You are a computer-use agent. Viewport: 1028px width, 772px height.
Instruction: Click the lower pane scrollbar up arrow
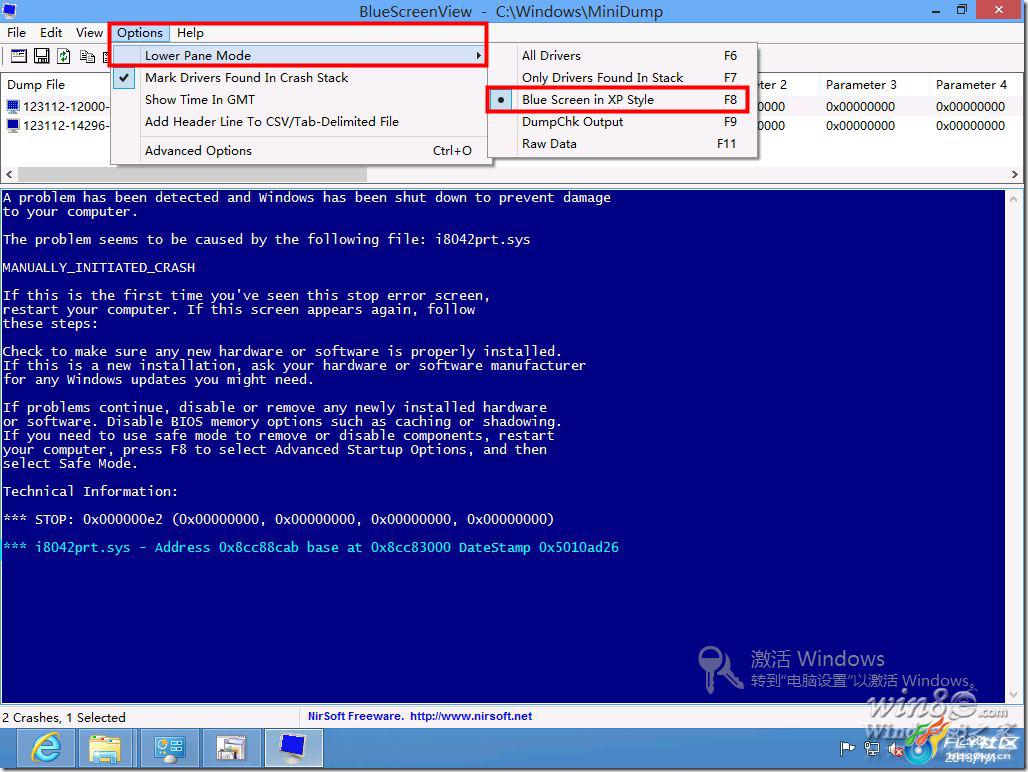point(1014,199)
